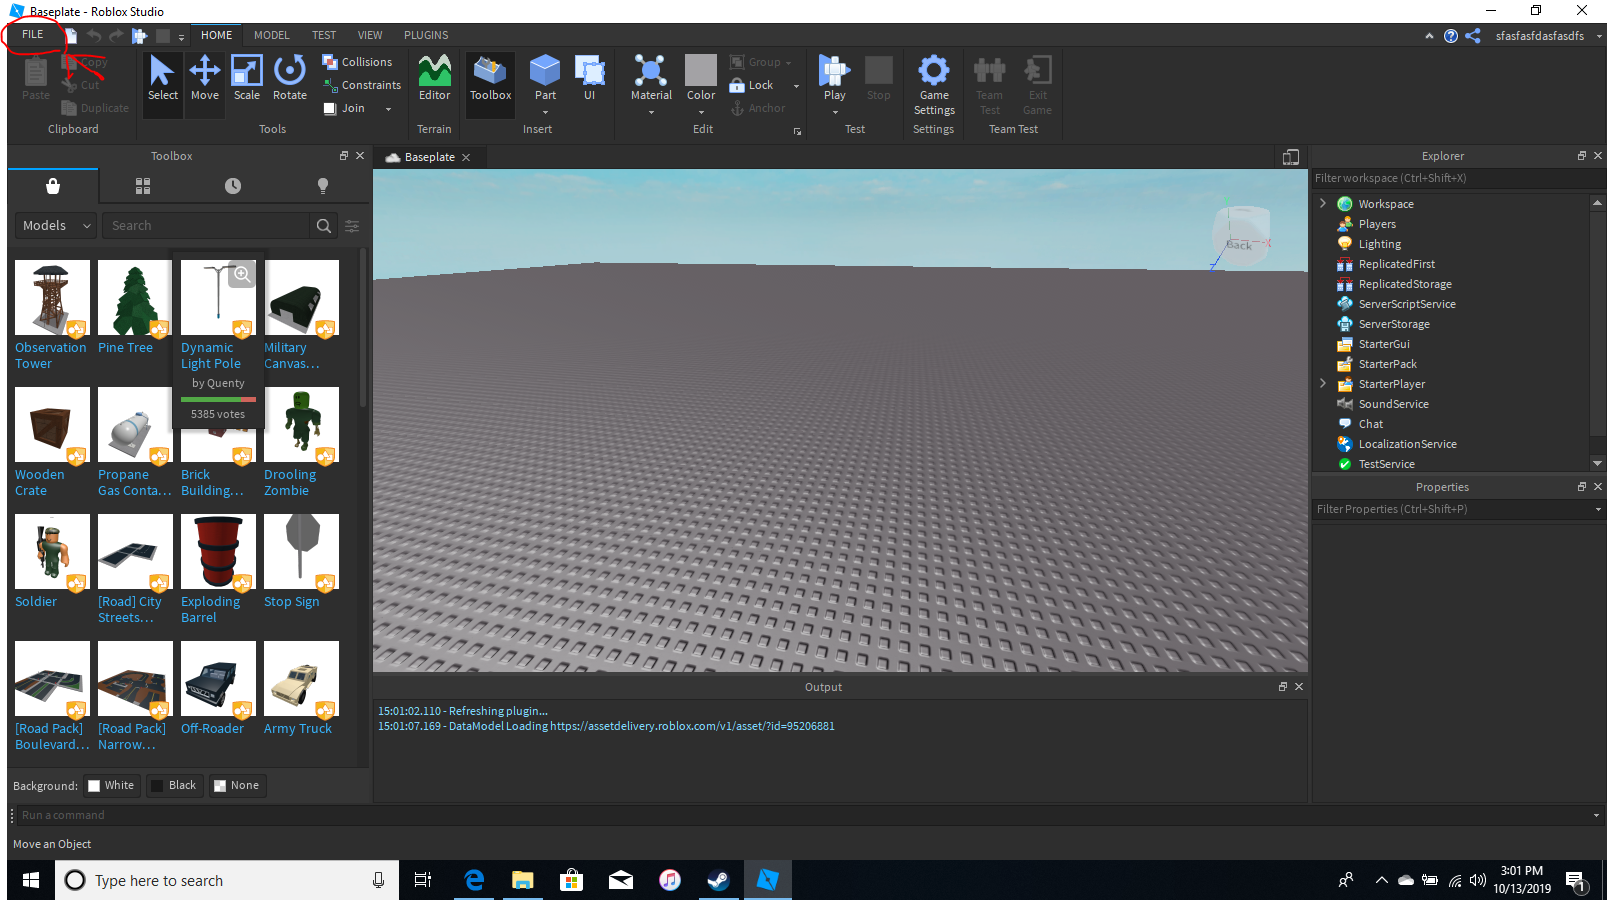The image size is (1607, 900).
Task: Select ReplicatedStorage in Explorer
Action: click(1404, 284)
